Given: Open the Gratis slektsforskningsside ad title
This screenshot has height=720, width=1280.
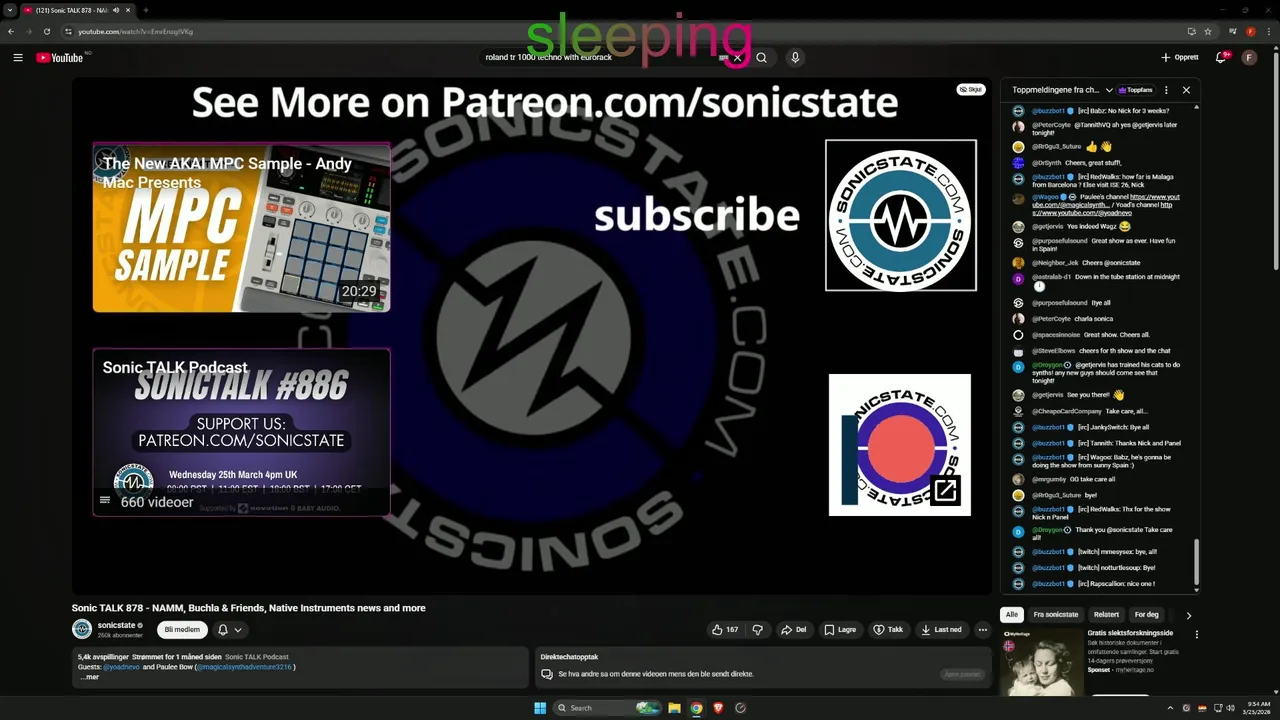Looking at the screenshot, I should 1130,633.
